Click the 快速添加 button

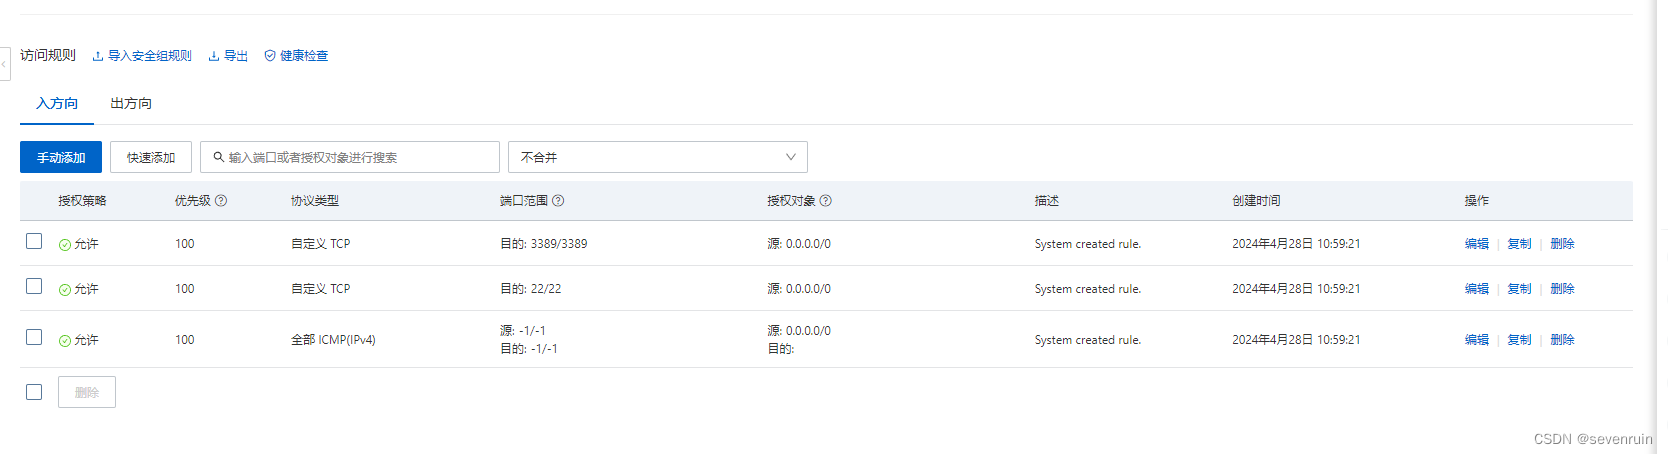click(x=151, y=157)
